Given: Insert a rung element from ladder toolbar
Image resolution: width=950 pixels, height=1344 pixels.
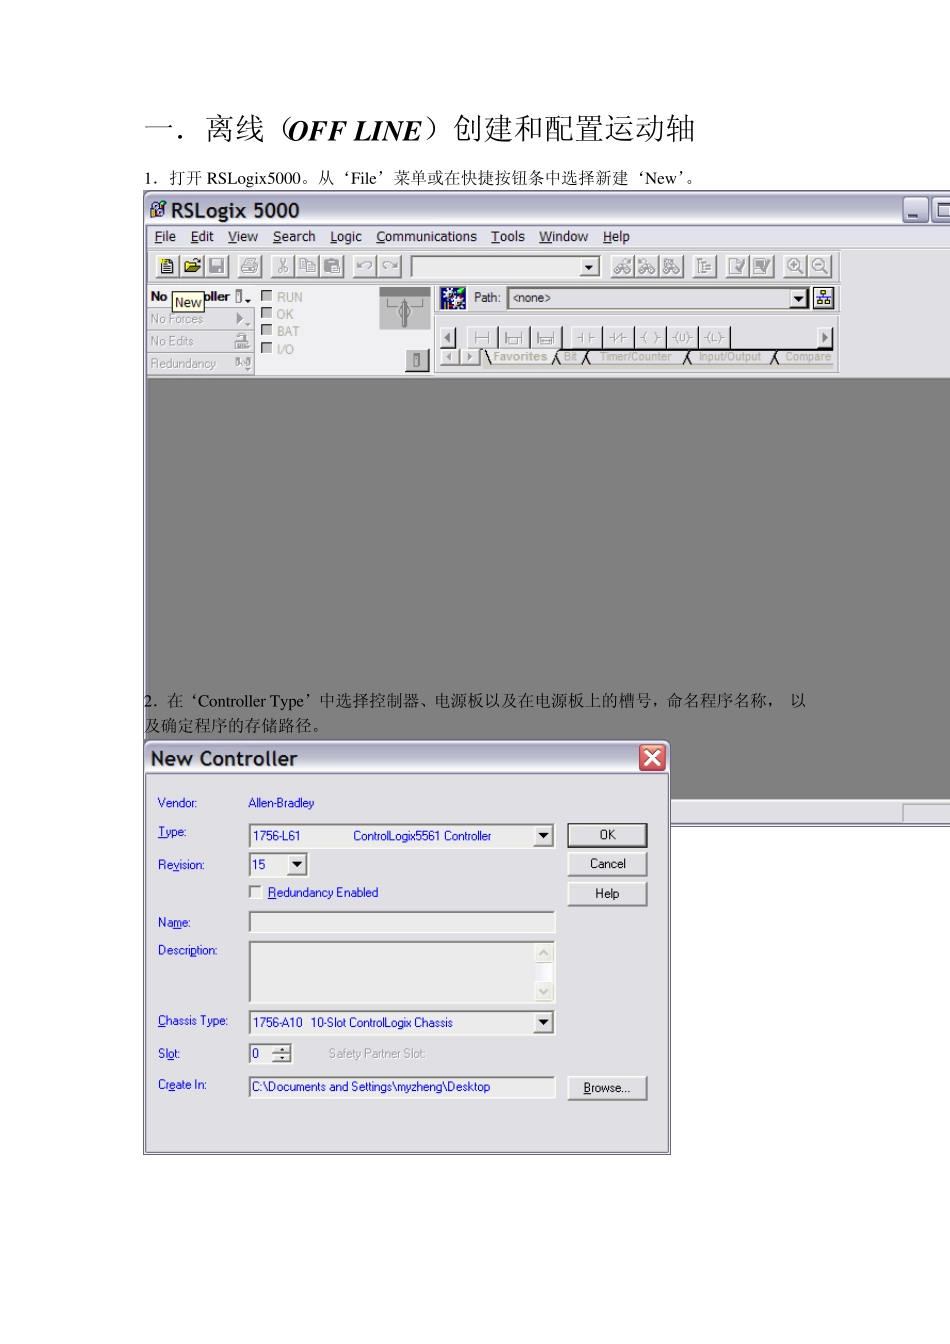Looking at the screenshot, I should click(482, 338).
